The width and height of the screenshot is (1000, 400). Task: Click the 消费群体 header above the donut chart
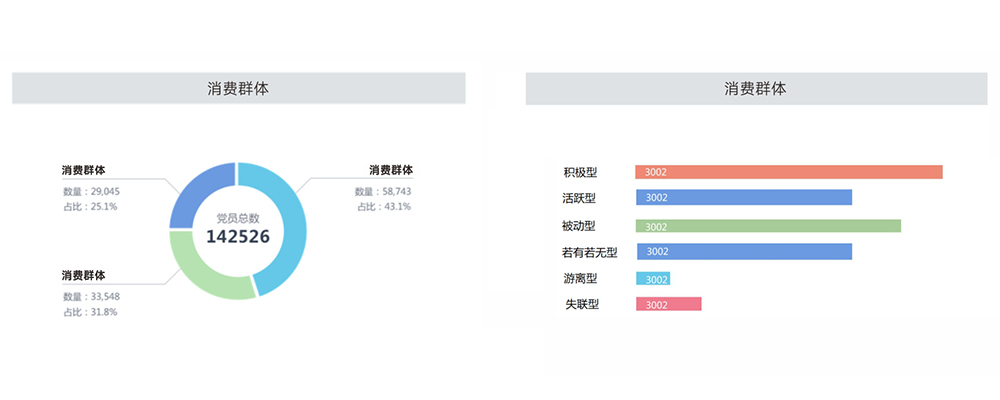237,89
